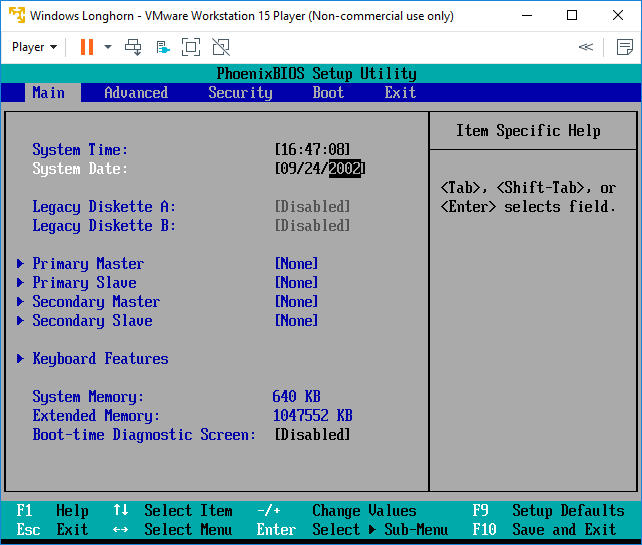
Task: Click the 1047552 KB Extended Memory value
Action: pos(312,416)
